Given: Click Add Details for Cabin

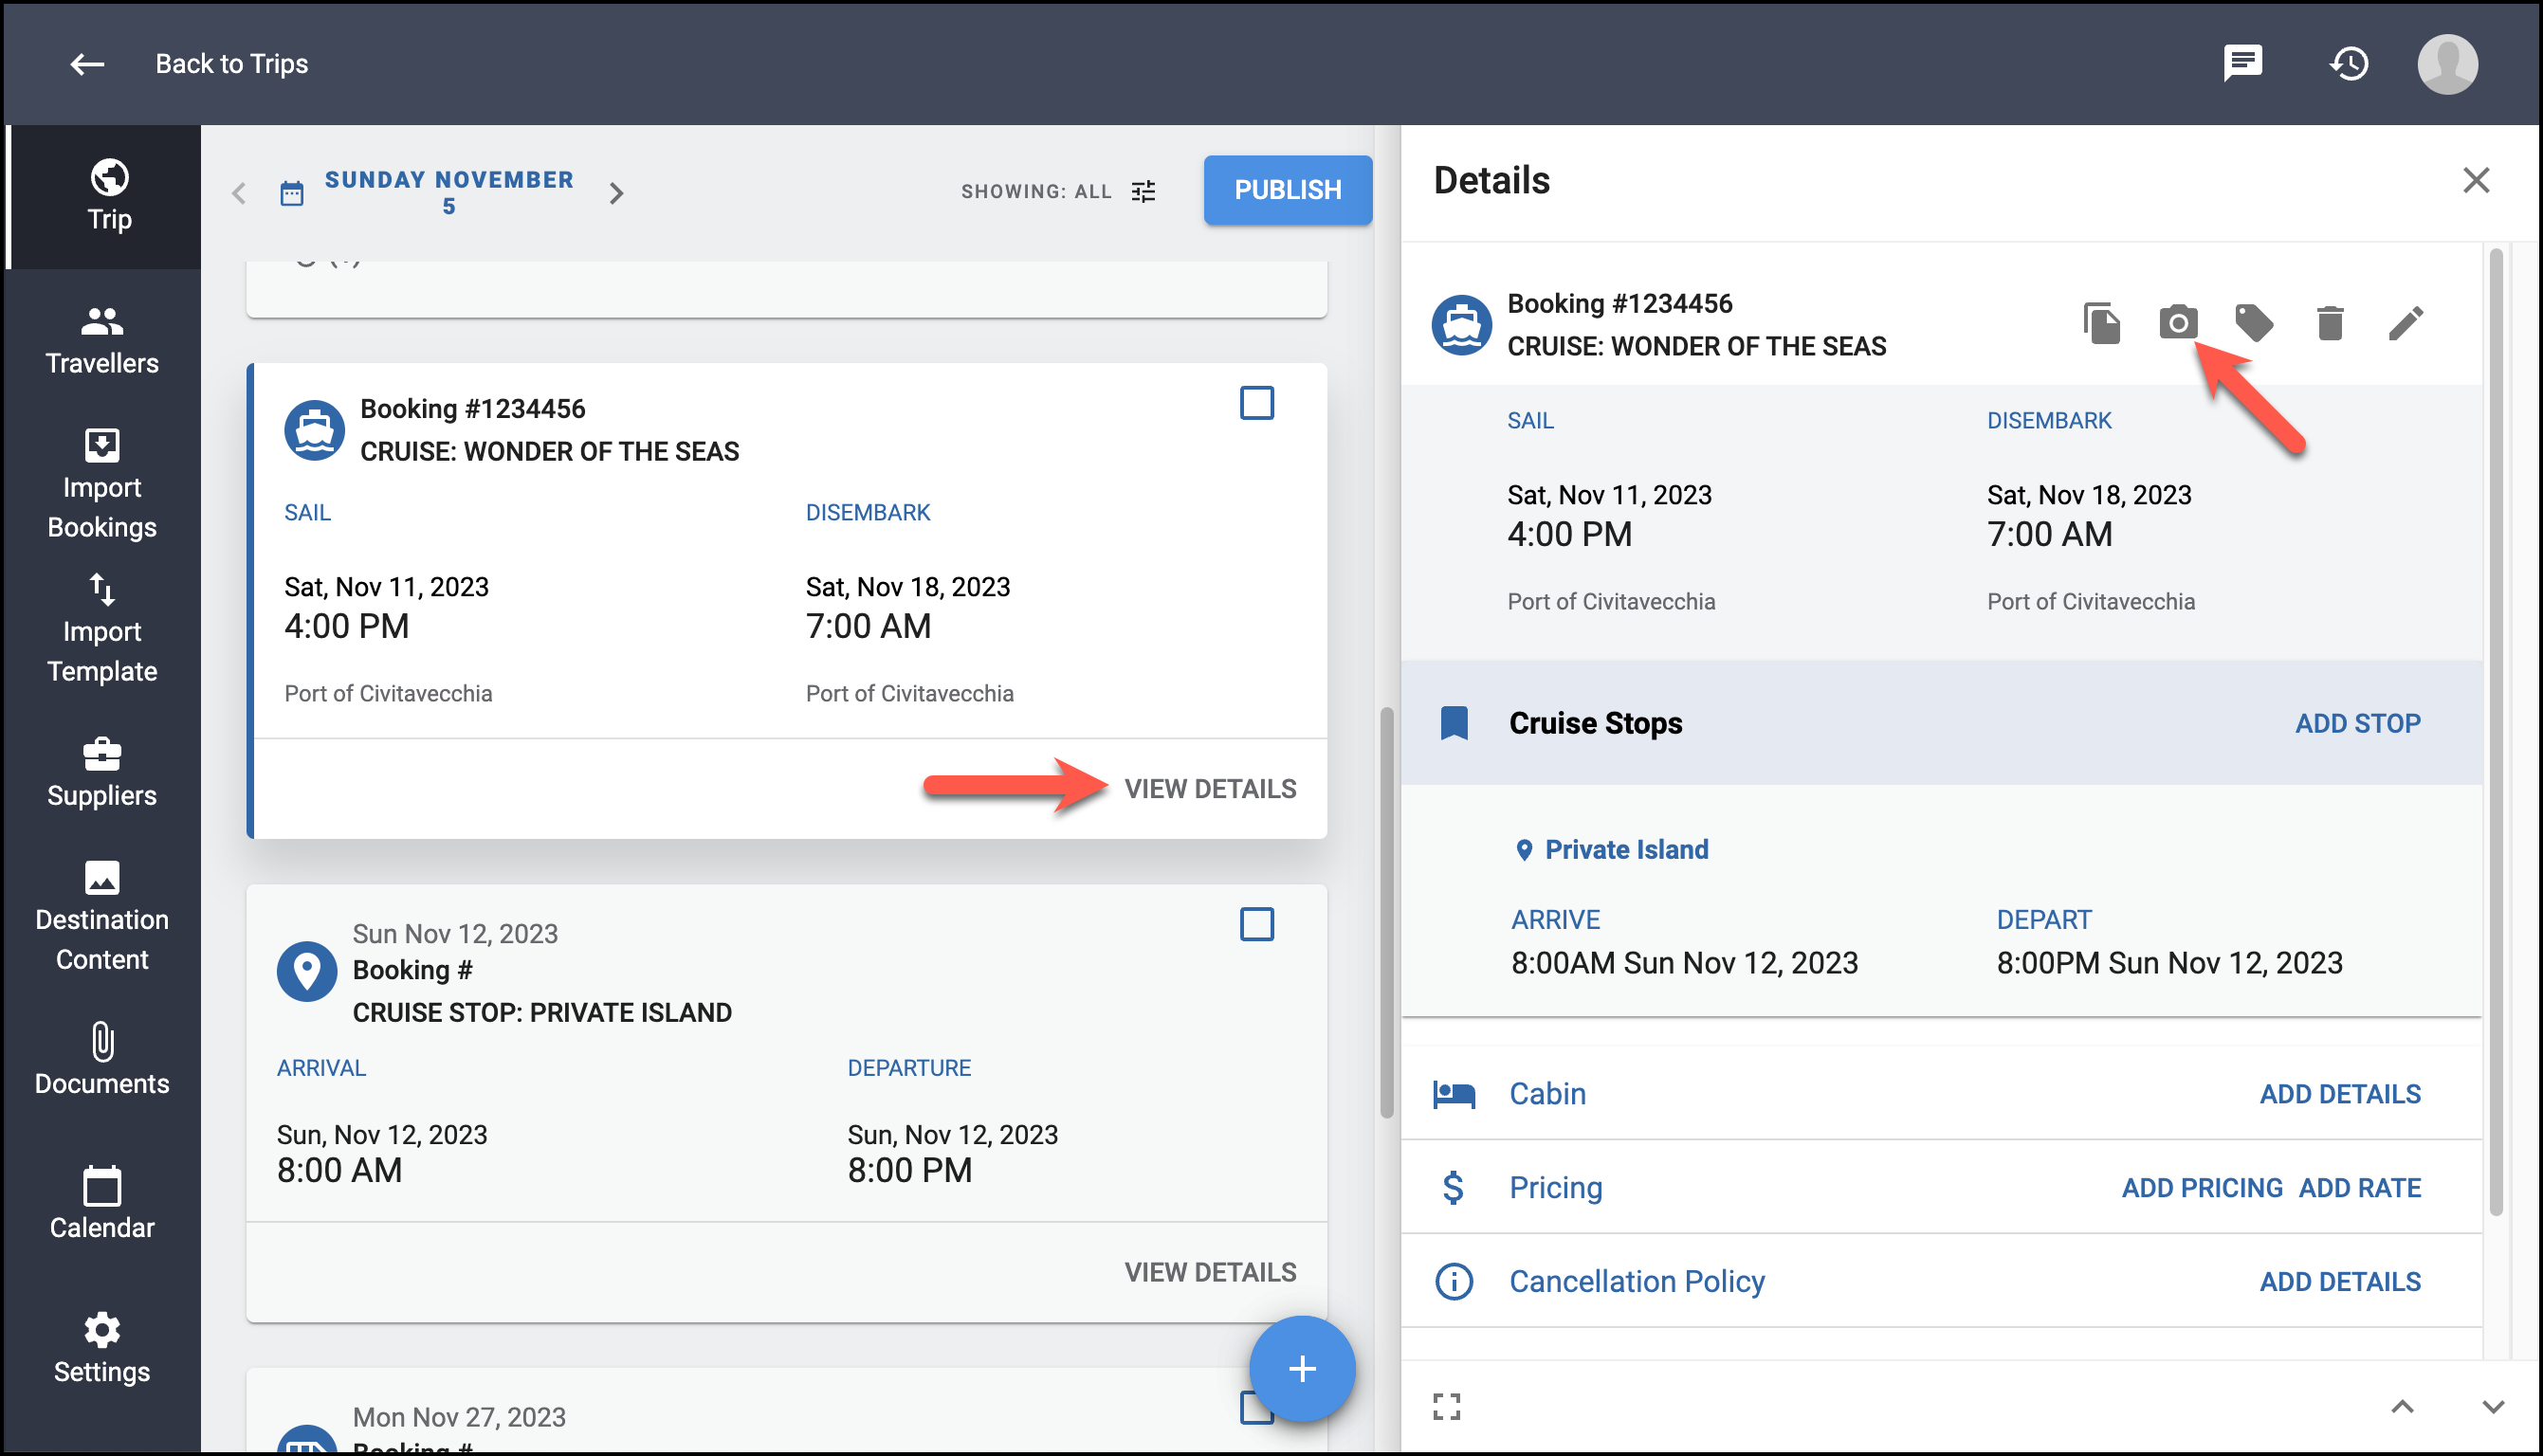Looking at the screenshot, I should click(x=2339, y=1094).
